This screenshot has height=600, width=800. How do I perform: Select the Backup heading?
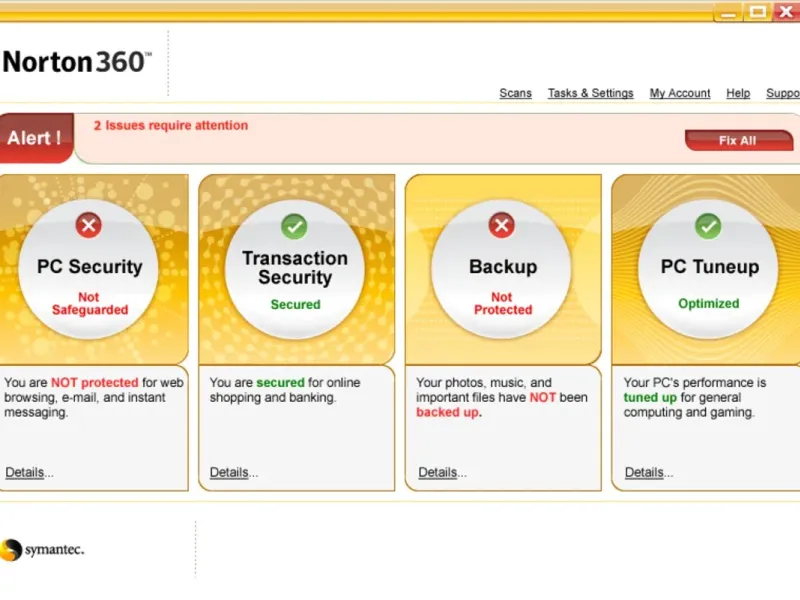point(503,266)
